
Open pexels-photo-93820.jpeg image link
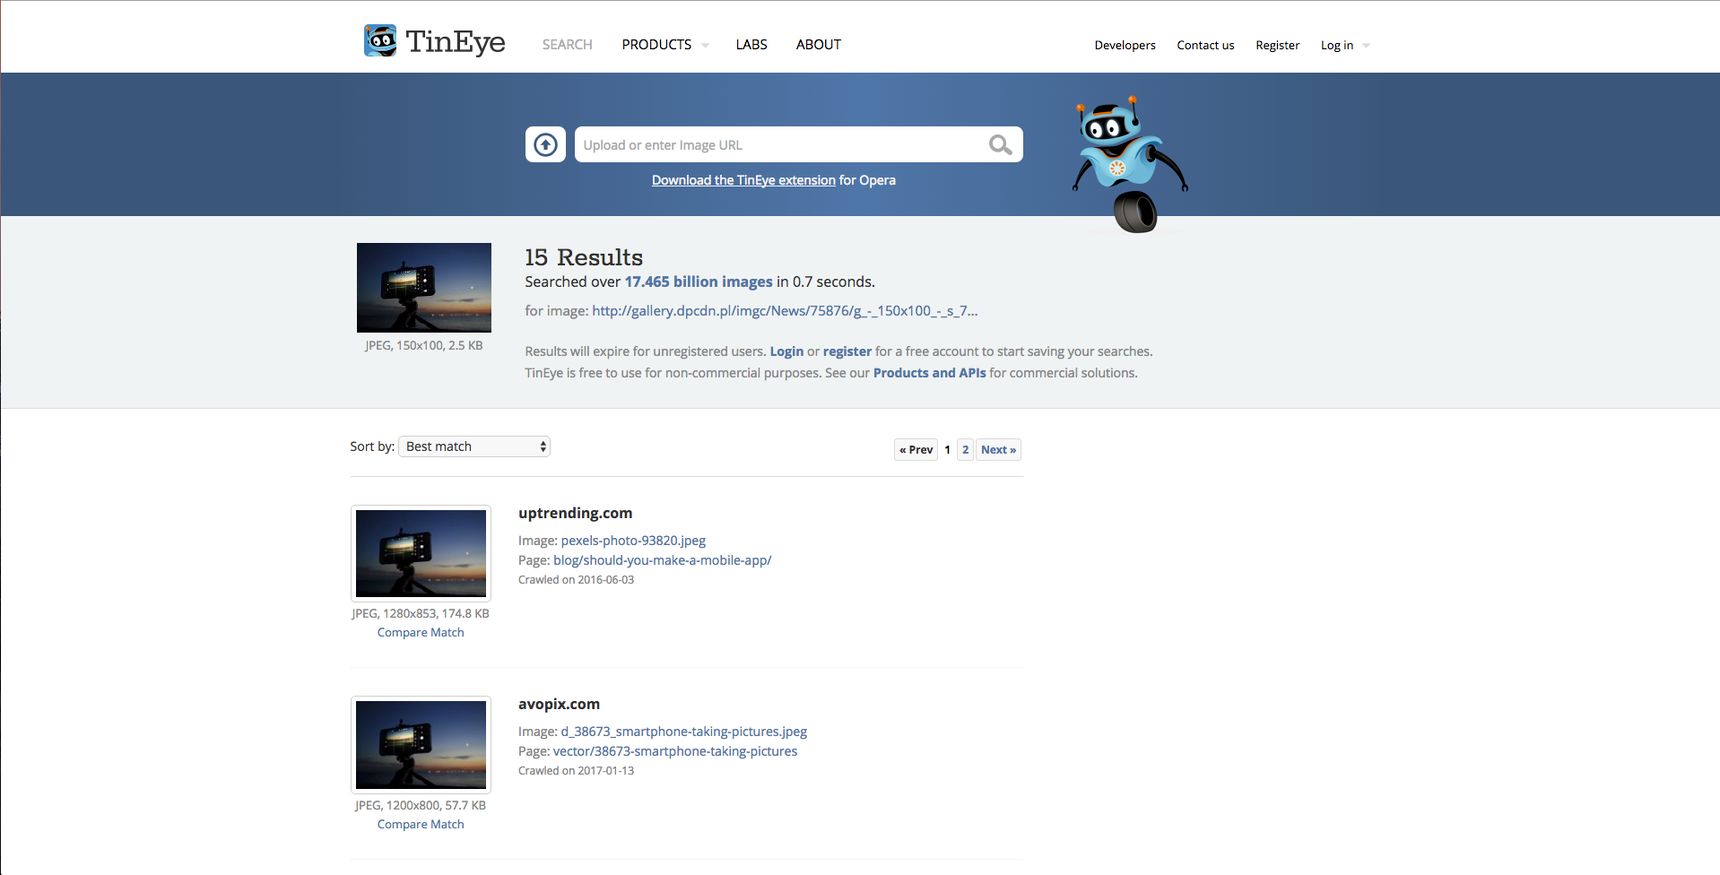633,540
